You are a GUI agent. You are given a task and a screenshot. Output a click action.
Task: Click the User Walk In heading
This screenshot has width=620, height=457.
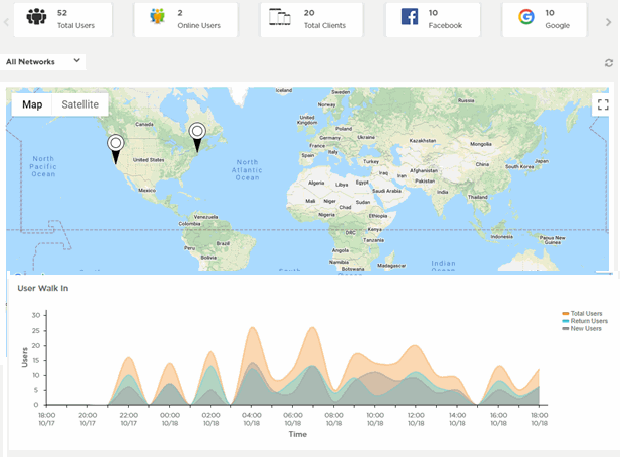[x=43, y=288]
